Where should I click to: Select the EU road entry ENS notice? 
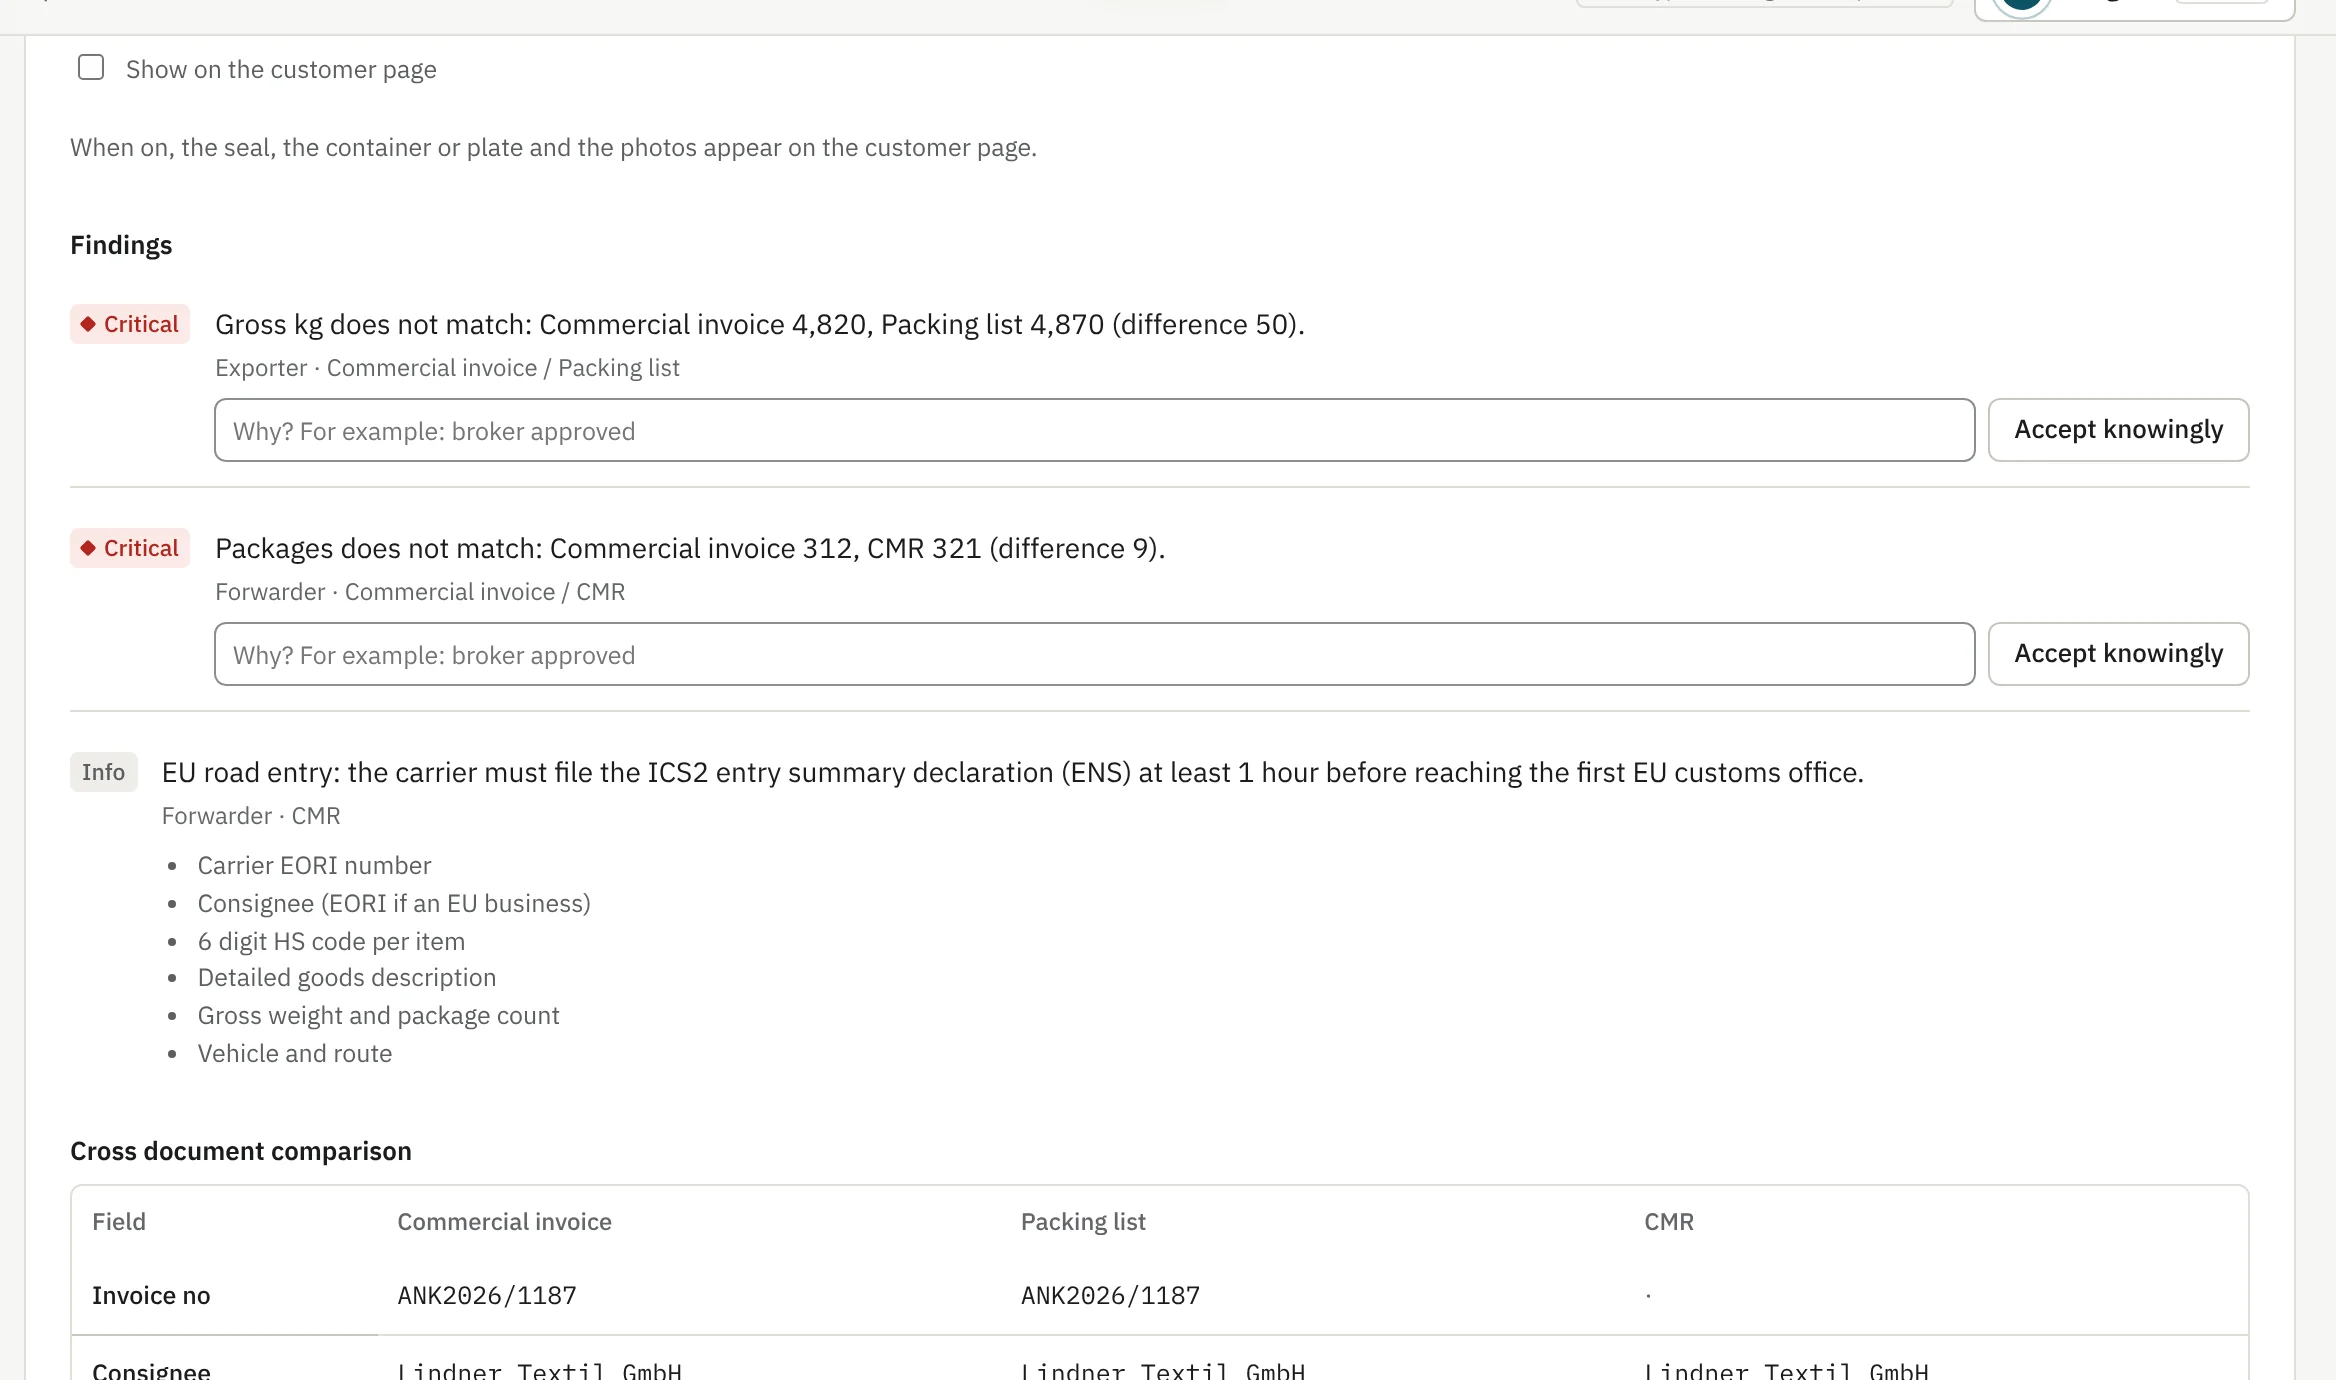coord(1013,772)
